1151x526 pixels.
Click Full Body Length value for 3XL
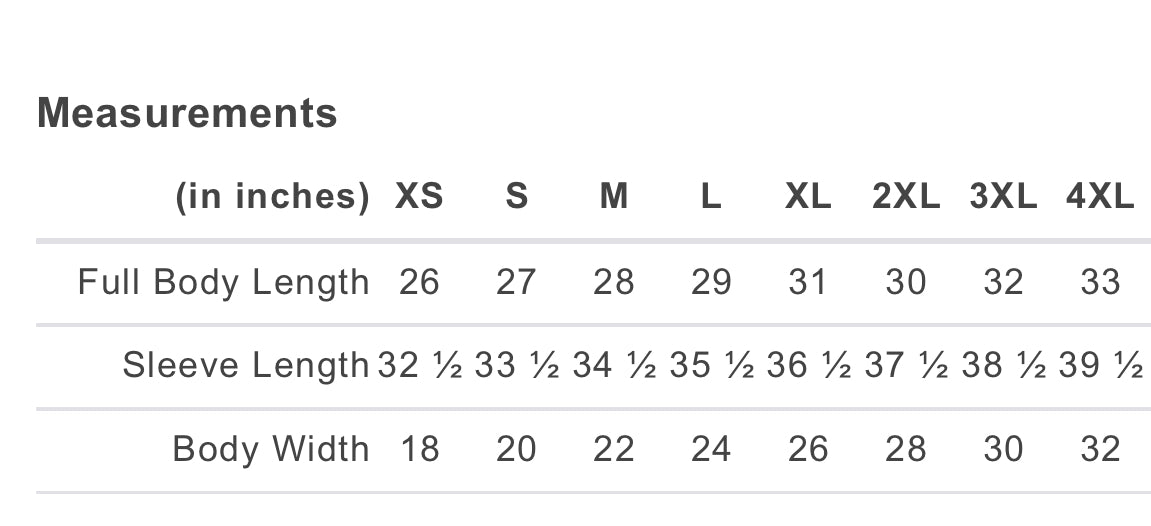pos(1003,282)
